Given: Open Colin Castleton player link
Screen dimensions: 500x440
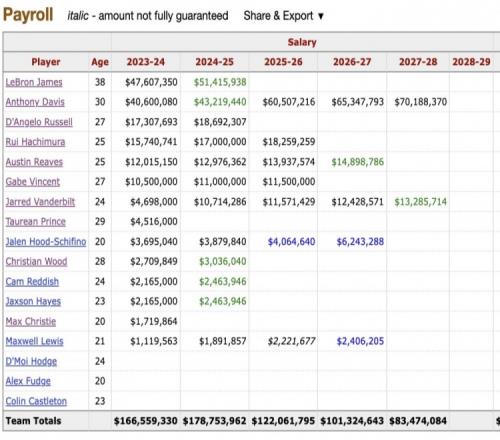Looking at the screenshot, I should pyautogui.click(x=36, y=401).
